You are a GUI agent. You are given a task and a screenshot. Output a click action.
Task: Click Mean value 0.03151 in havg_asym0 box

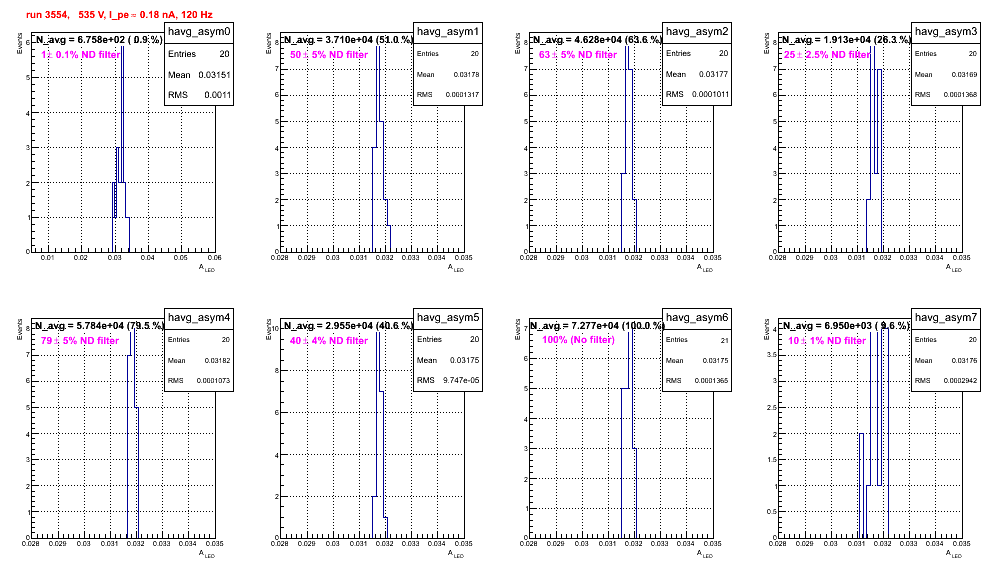click(214, 74)
